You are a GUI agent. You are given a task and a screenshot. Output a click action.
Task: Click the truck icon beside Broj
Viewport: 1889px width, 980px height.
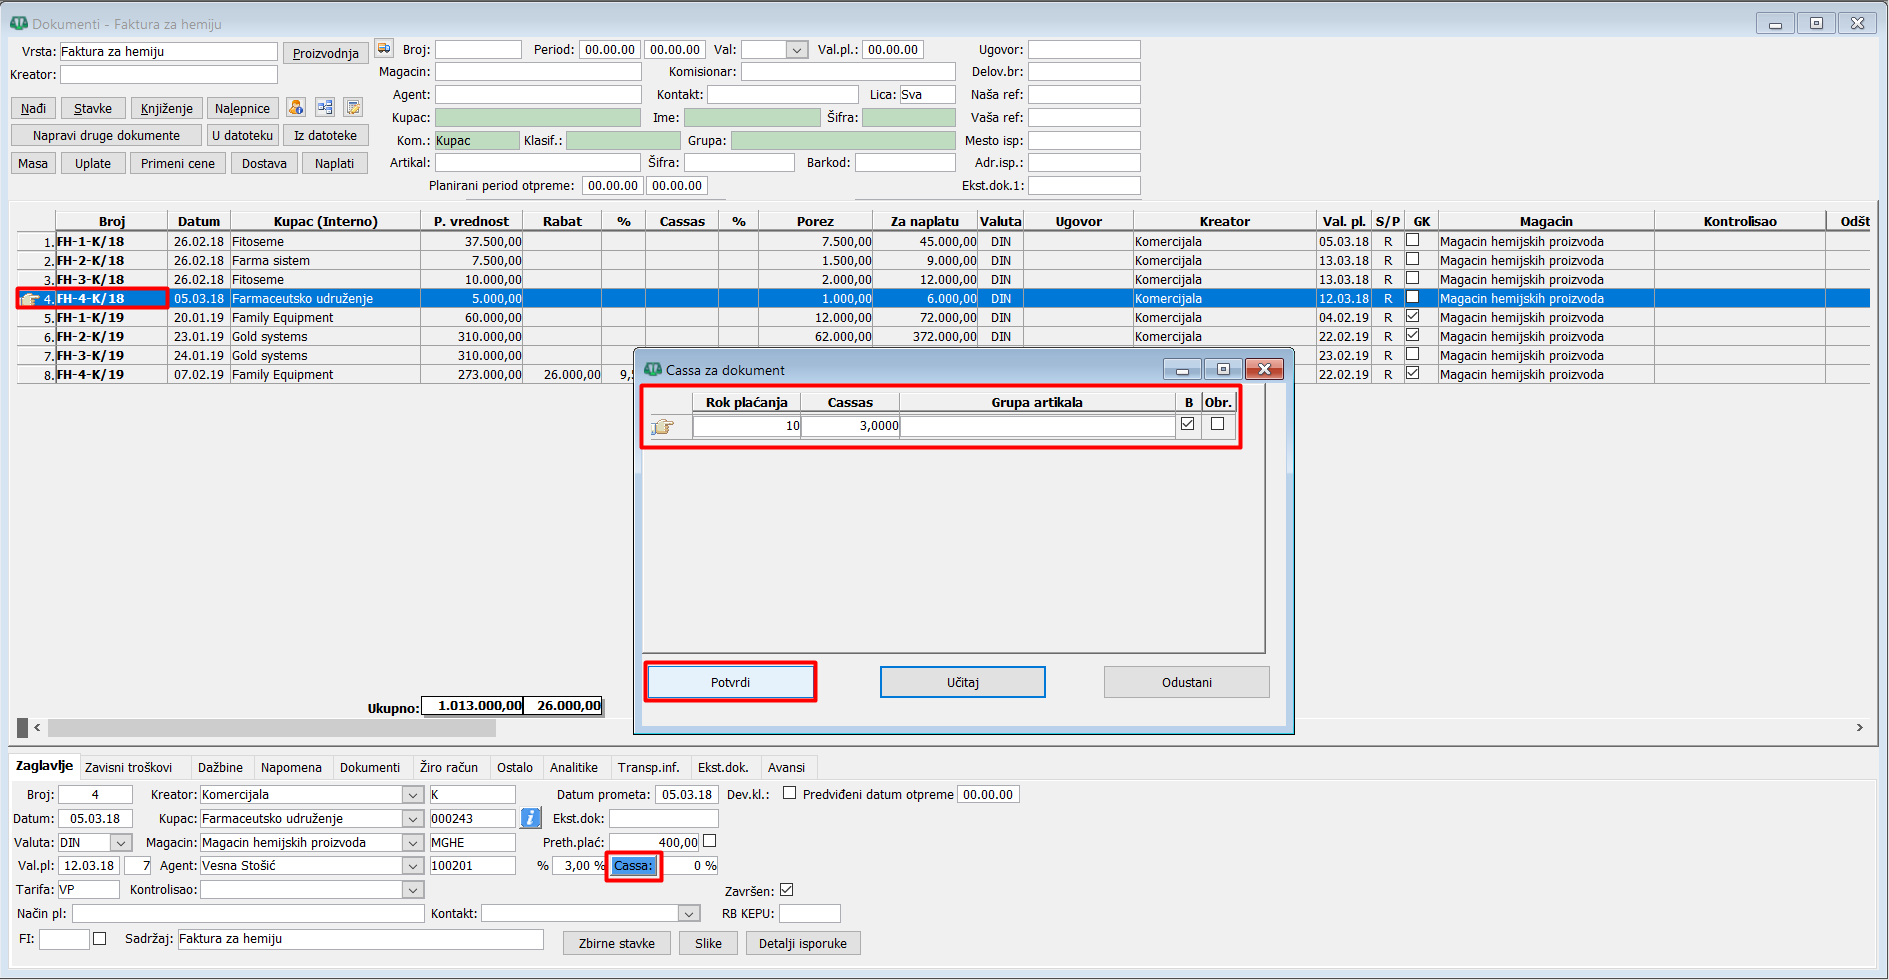click(x=384, y=49)
